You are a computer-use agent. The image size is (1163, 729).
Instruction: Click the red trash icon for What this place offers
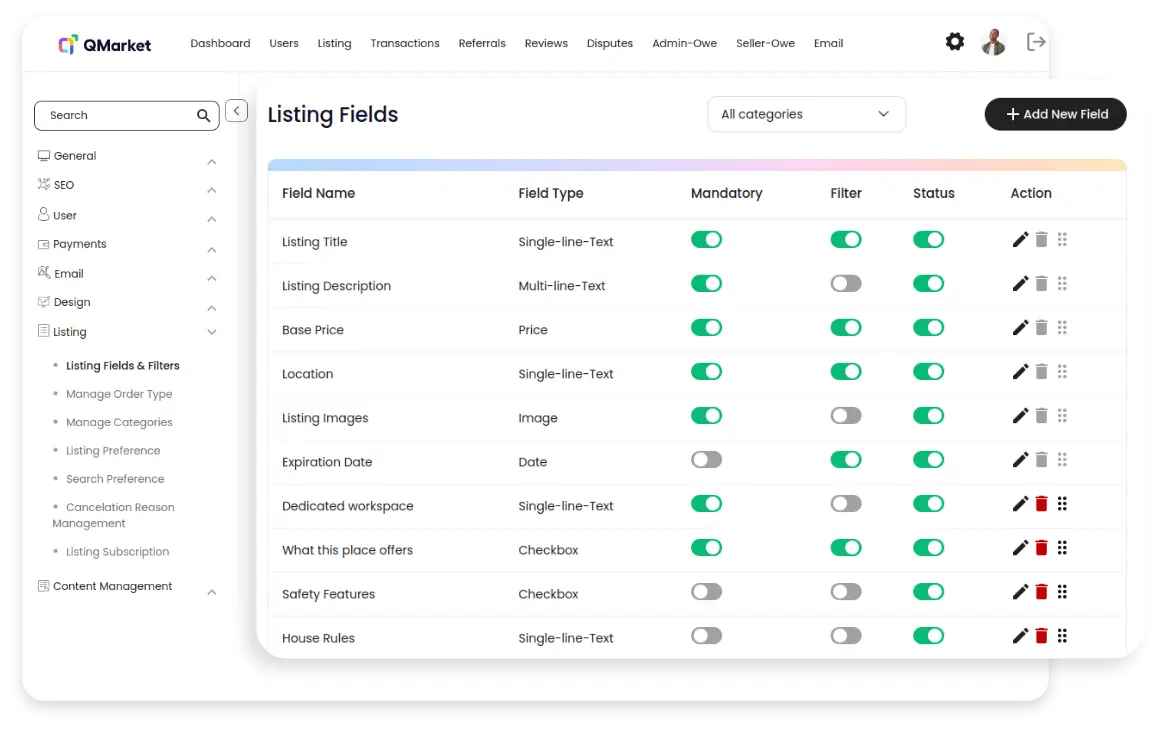pos(1041,548)
